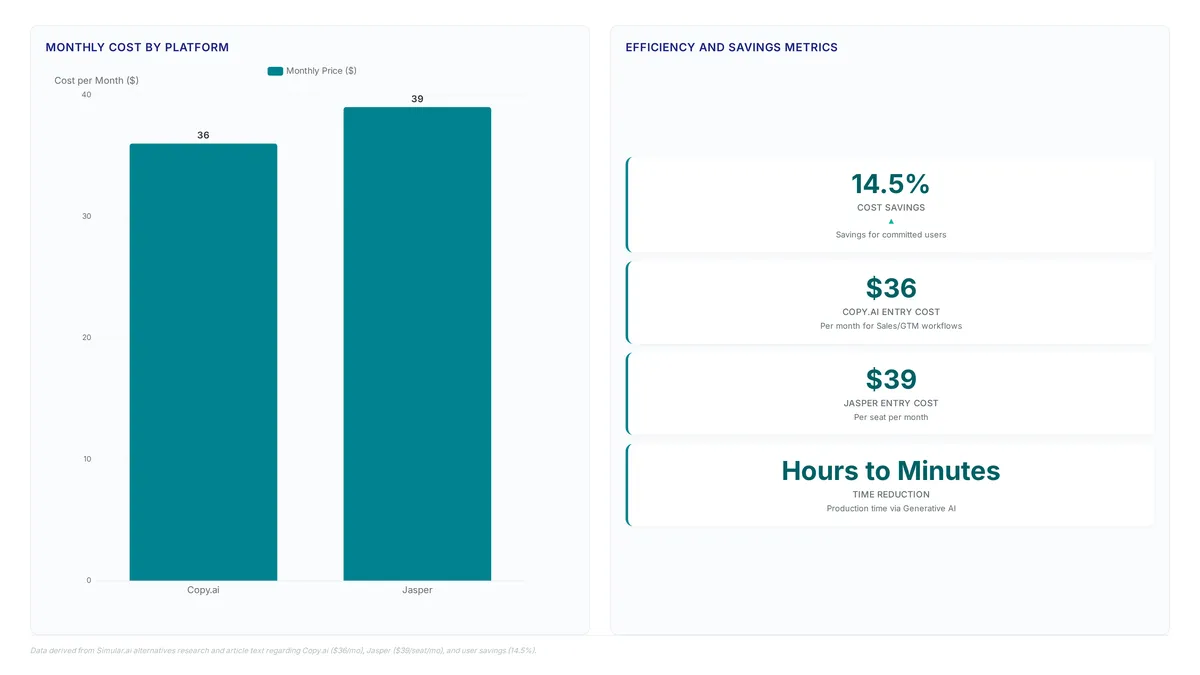The height and width of the screenshot is (675, 1200).
Task: Click the 20 y-axis tick label
Action: pyautogui.click(x=86, y=338)
